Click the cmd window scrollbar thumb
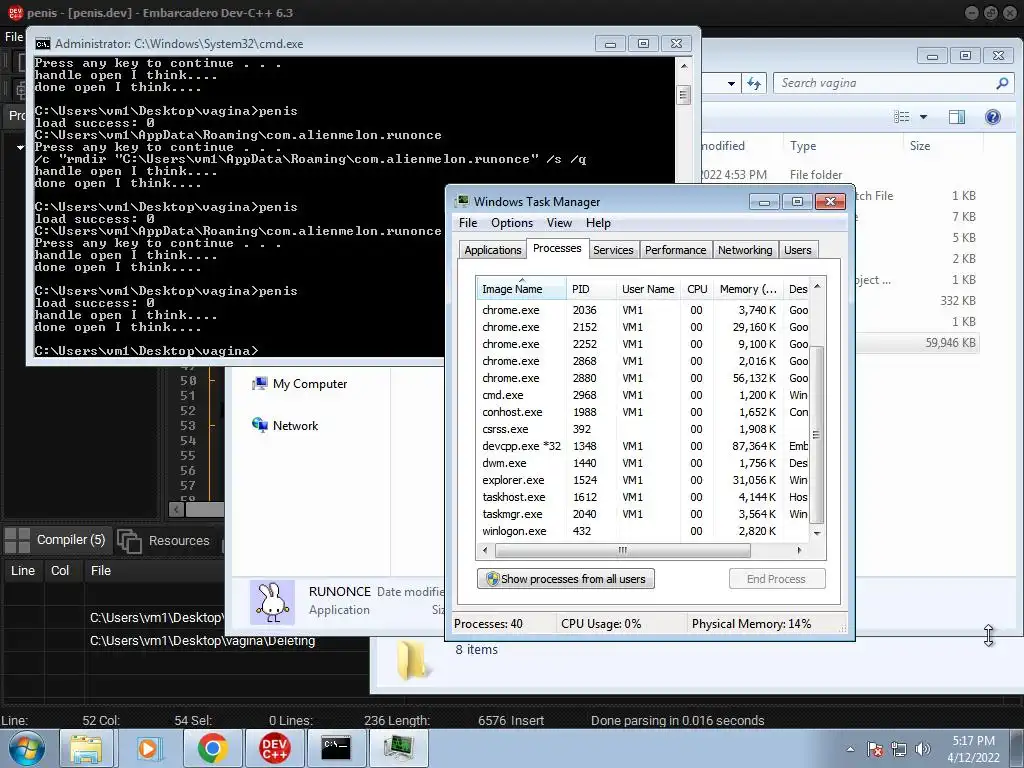Viewport: 1024px width, 768px height. click(684, 95)
